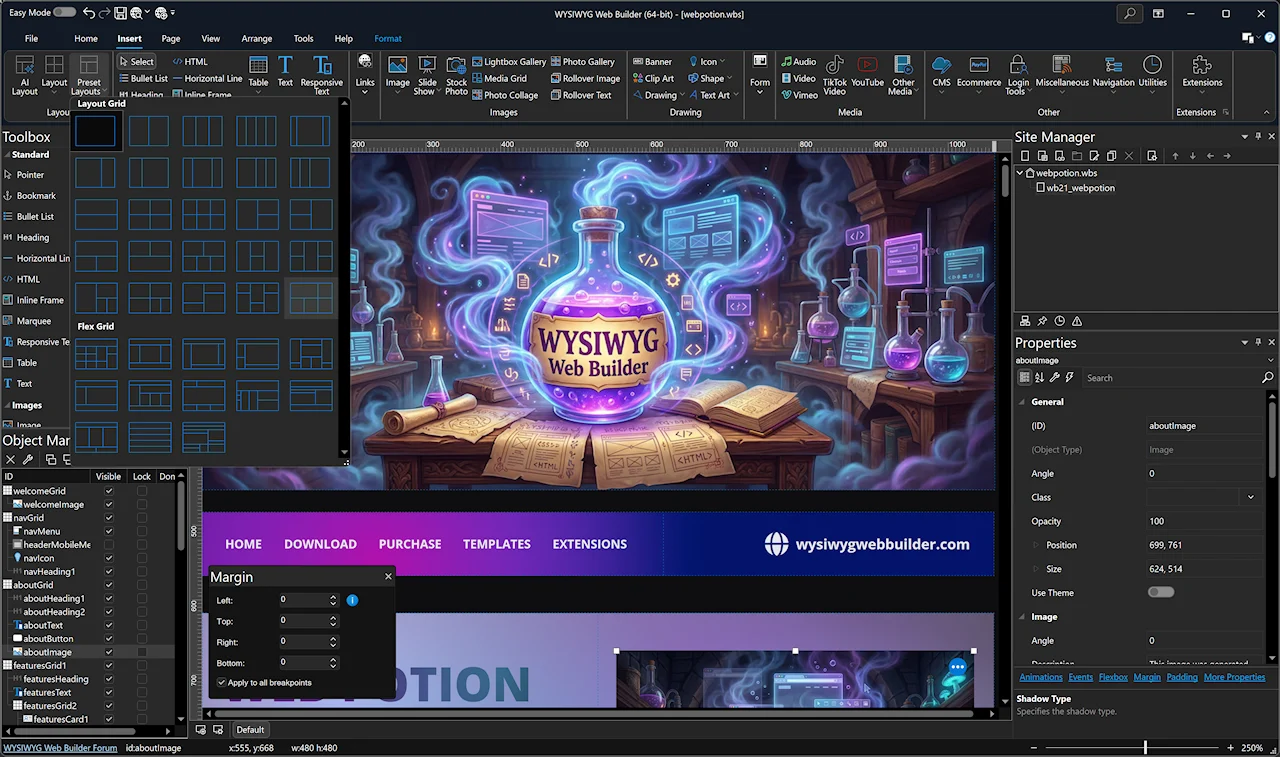Toggle Easy Mode switch
1280x757 pixels.
[x=64, y=12]
